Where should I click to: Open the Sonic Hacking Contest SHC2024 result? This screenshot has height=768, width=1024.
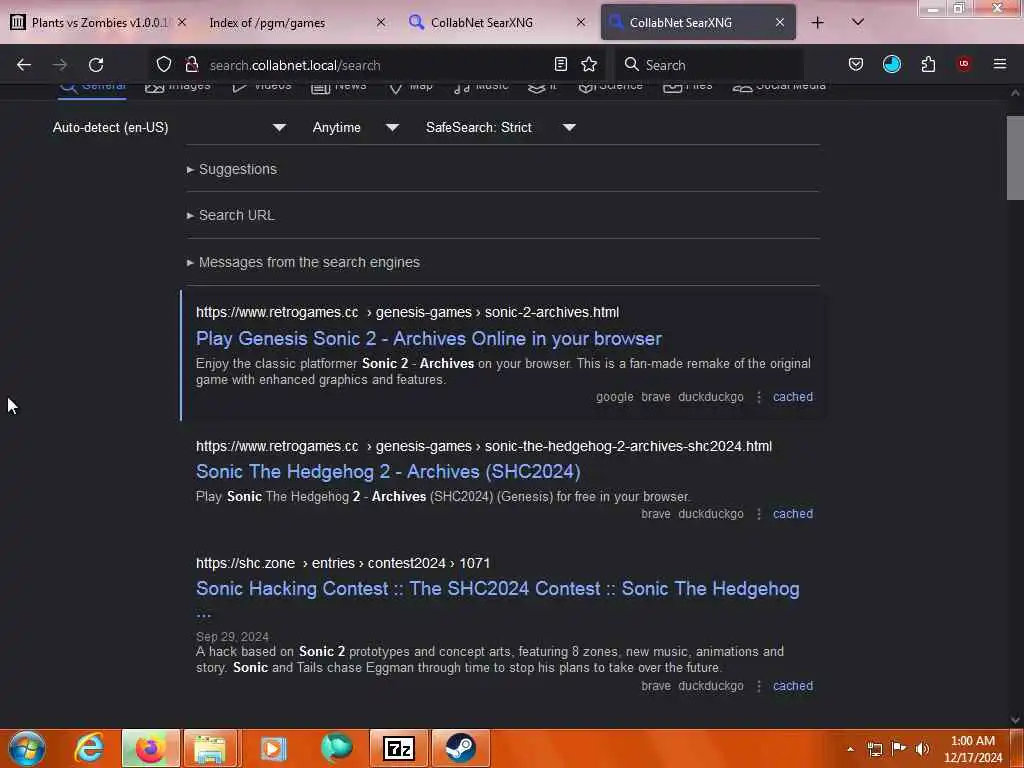pos(498,598)
